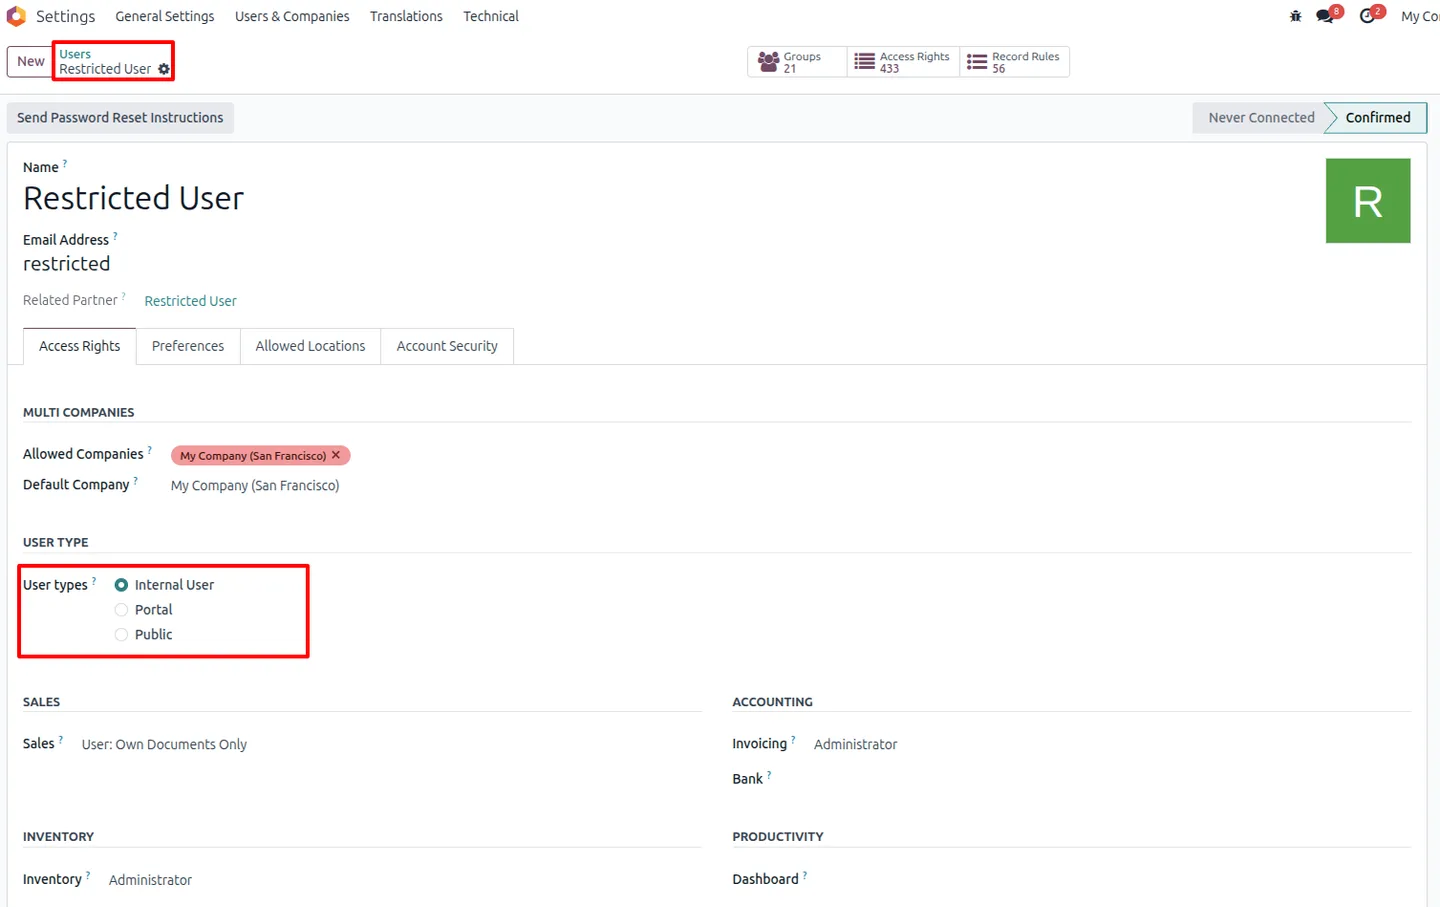Click Send Password Reset Instructions button
Image resolution: width=1440 pixels, height=907 pixels.
tap(120, 118)
